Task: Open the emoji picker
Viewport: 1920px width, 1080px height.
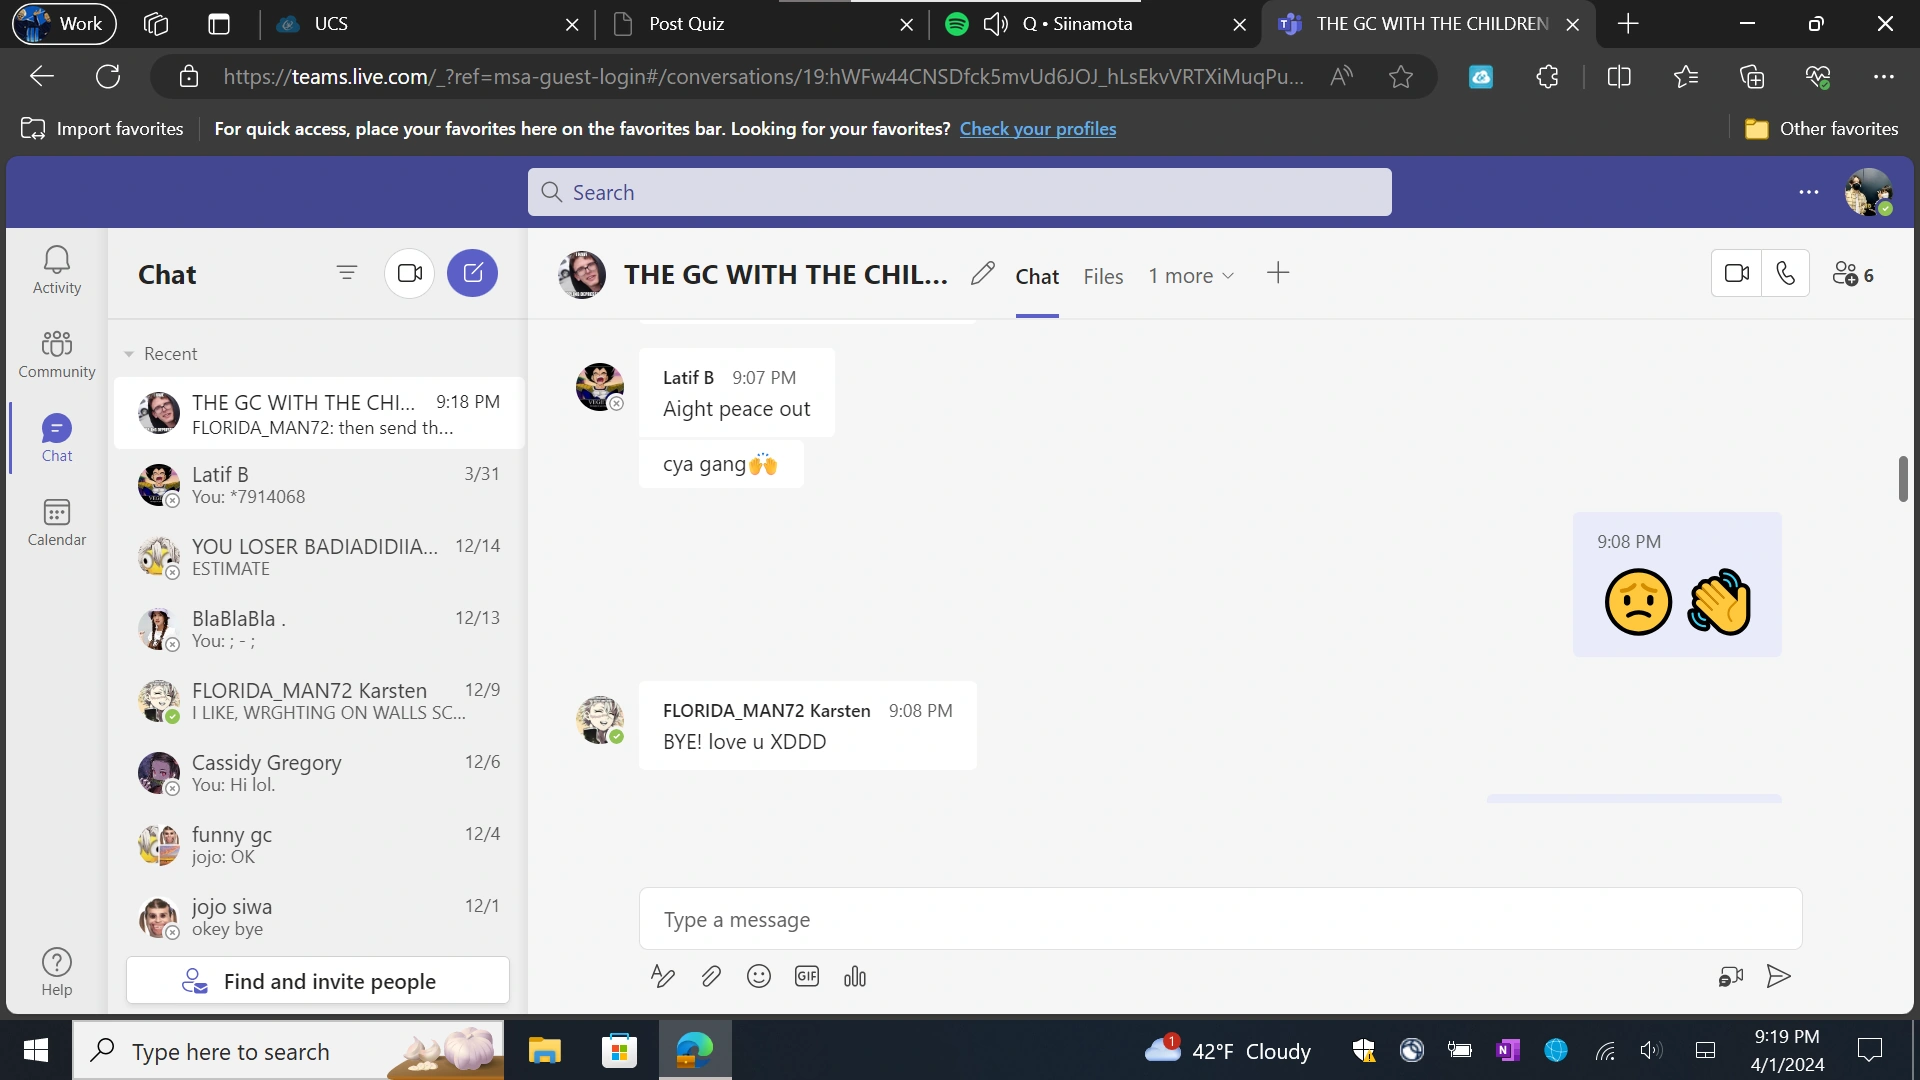Action: [x=759, y=977]
